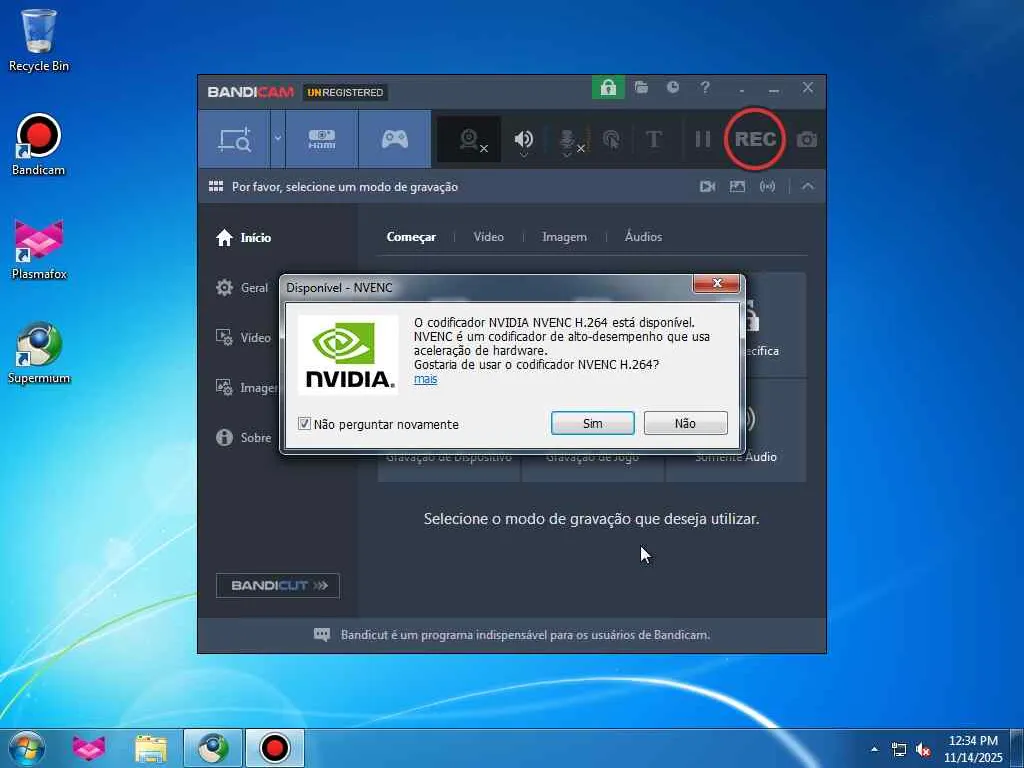Toggle webcam overlay icon

pyautogui.click(x=469, y=139)
